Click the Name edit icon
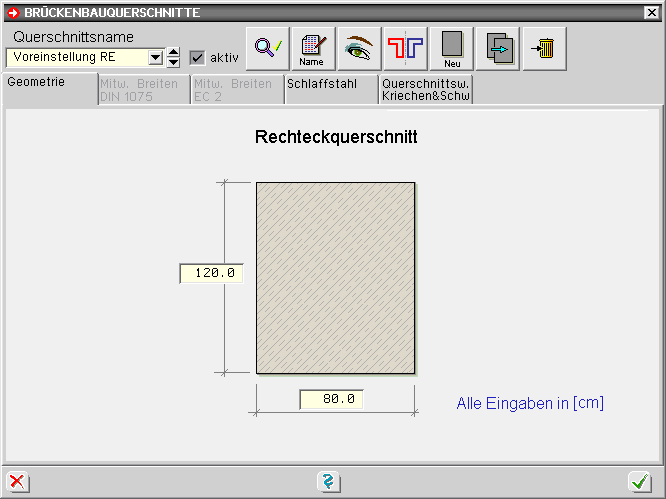The width and height of the screenshot is (666, 499). coord(312,48)
